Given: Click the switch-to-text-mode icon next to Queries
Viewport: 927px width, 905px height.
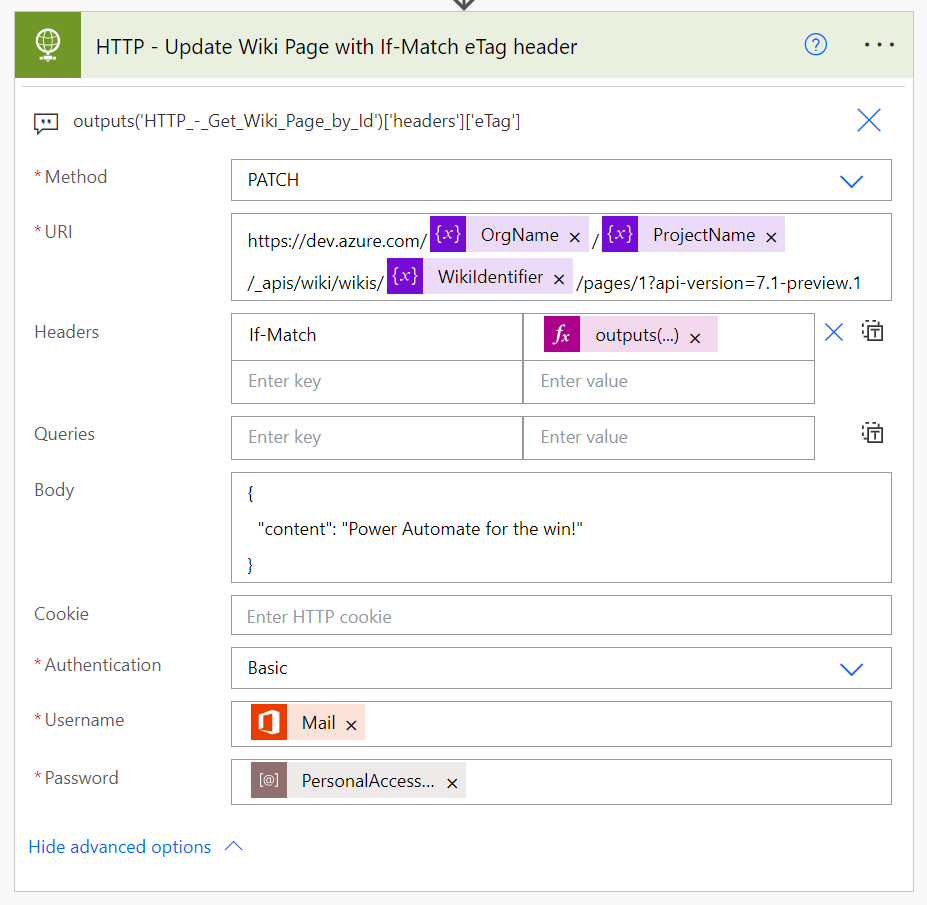Looking at the screenshot, I should (x=872, y=433).
